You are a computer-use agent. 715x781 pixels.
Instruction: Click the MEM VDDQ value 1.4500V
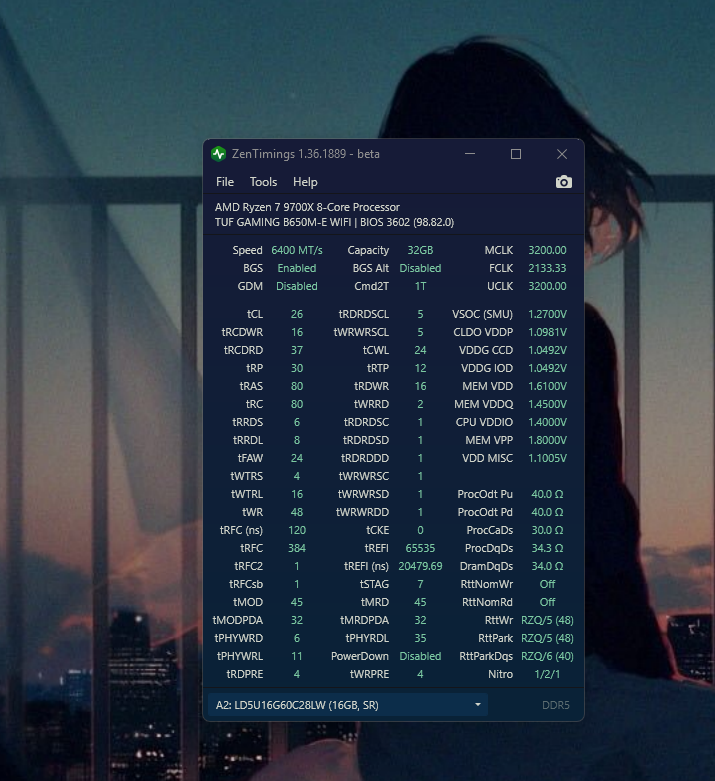tap(547, 403)
